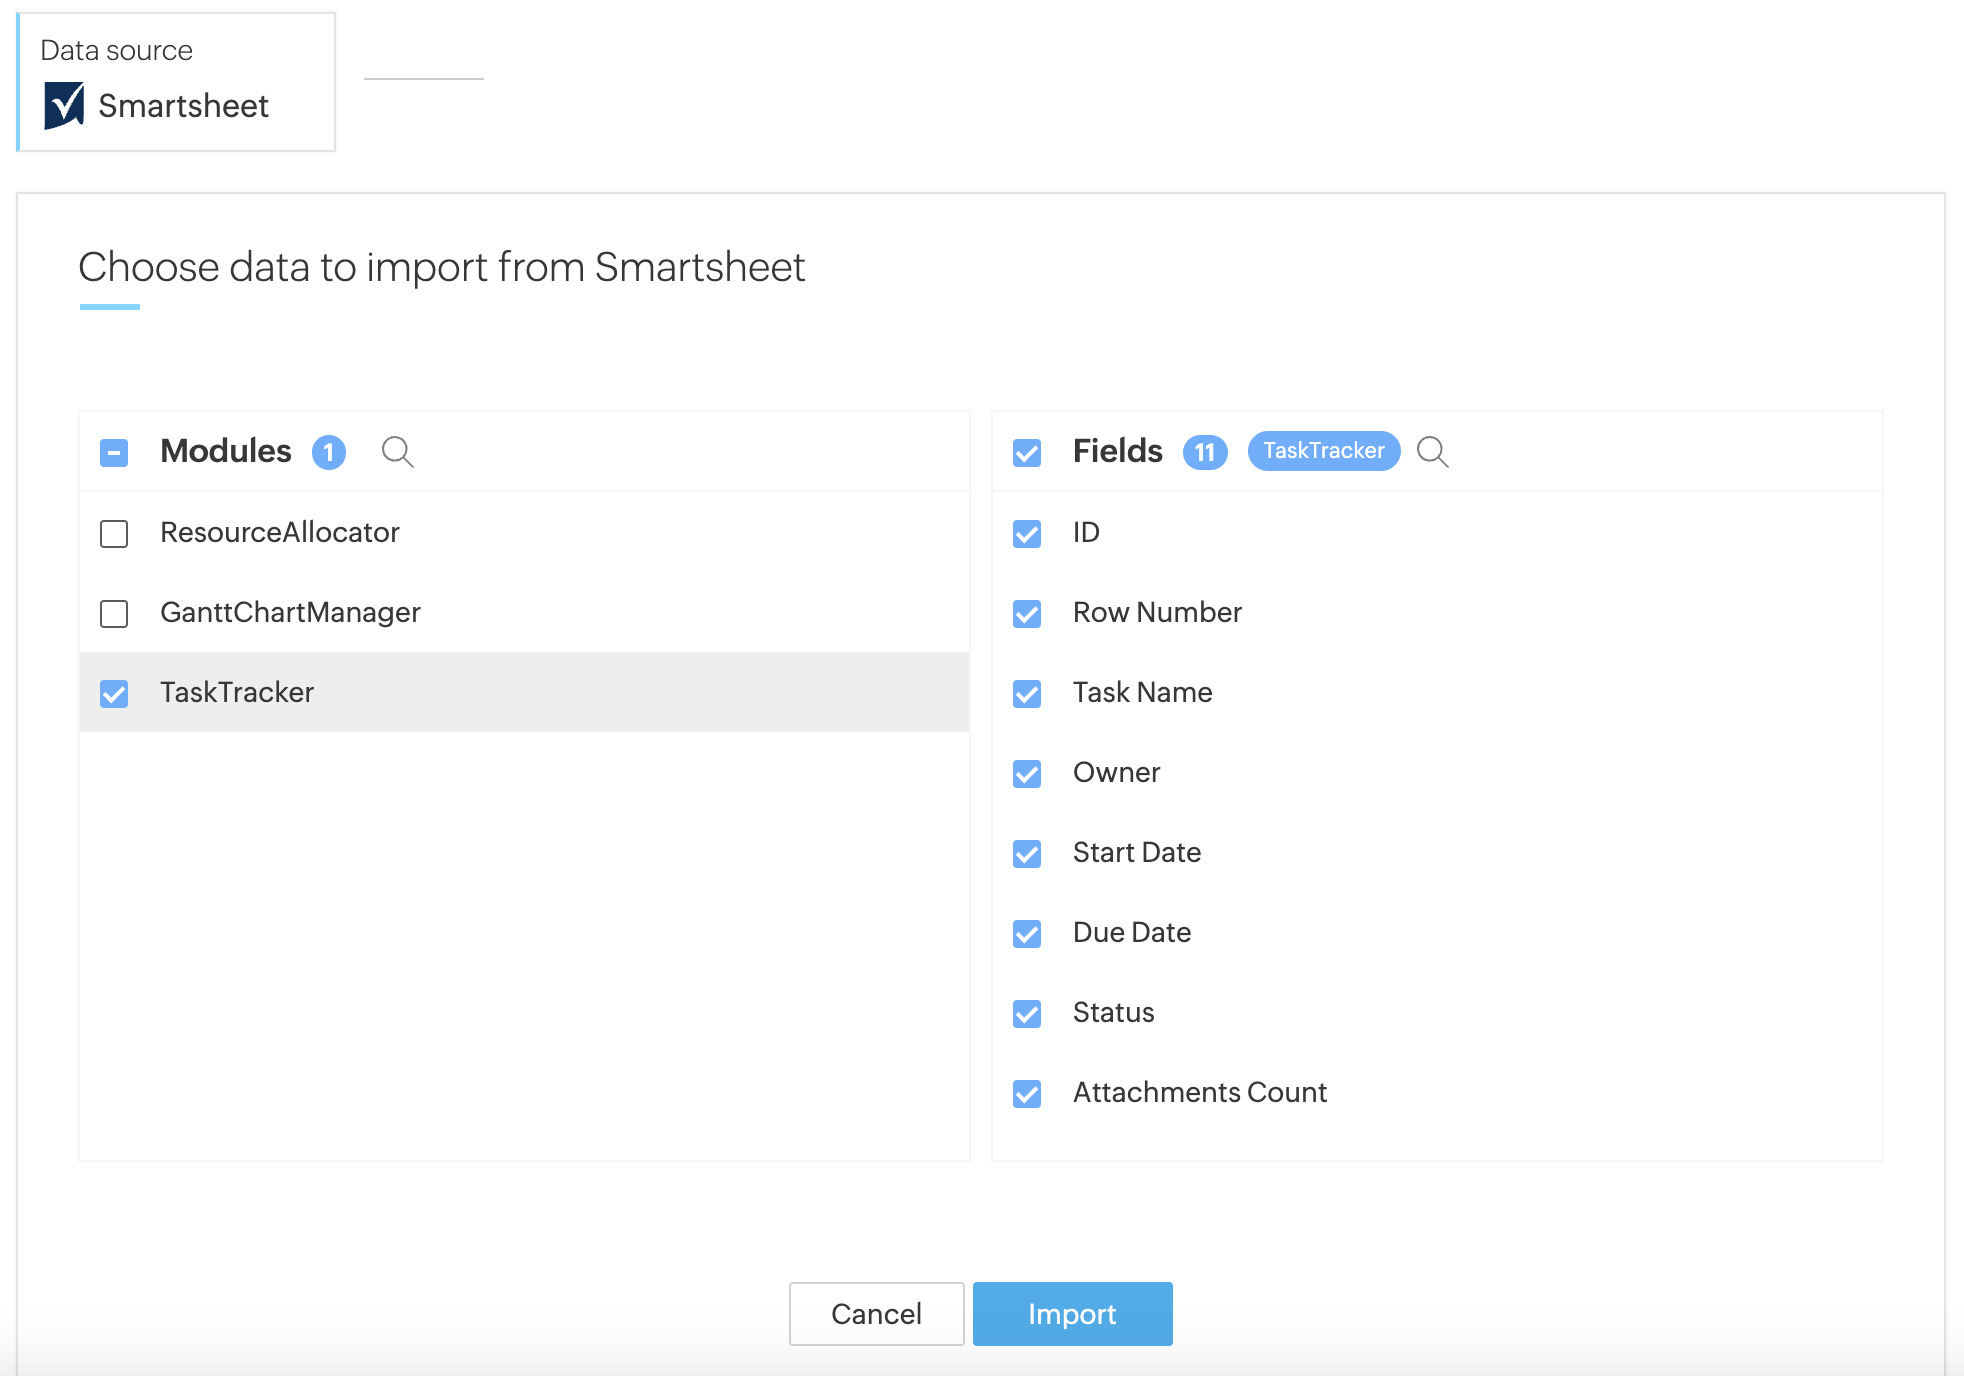The image size is (1964, 1376).
Task: Uncheck the TaskTracker module checkbox
Action: click(114, 693)
